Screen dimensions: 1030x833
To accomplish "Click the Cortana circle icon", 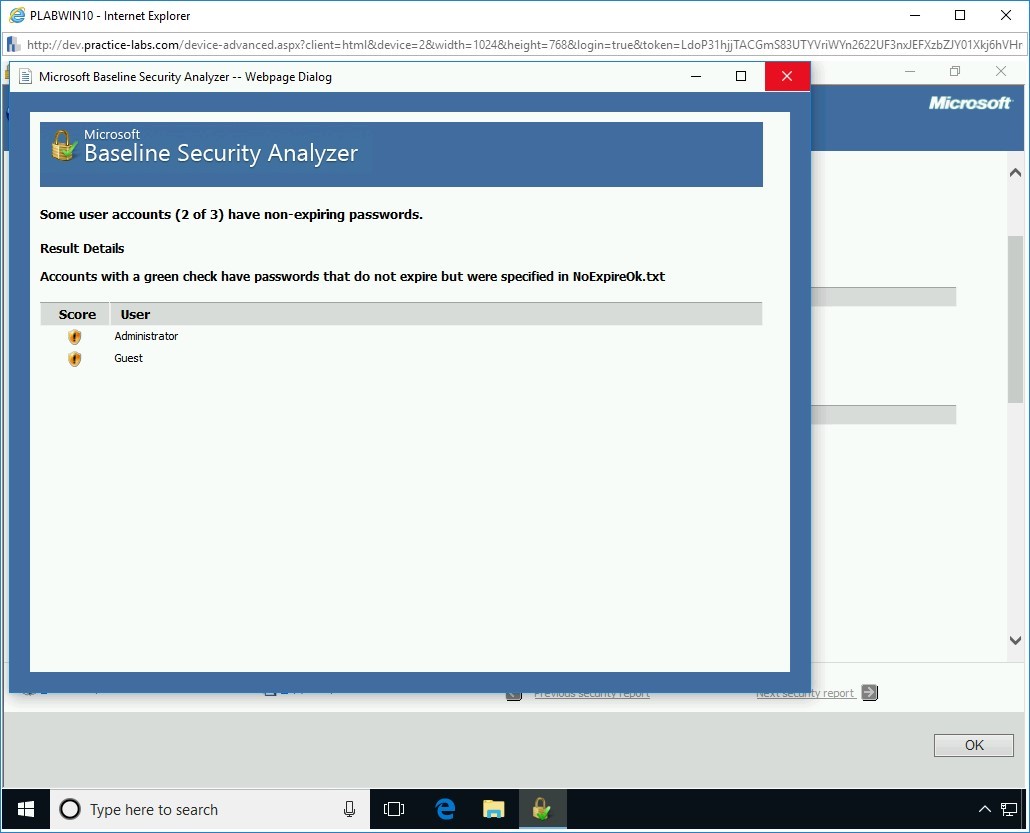I will pos(70,809).
